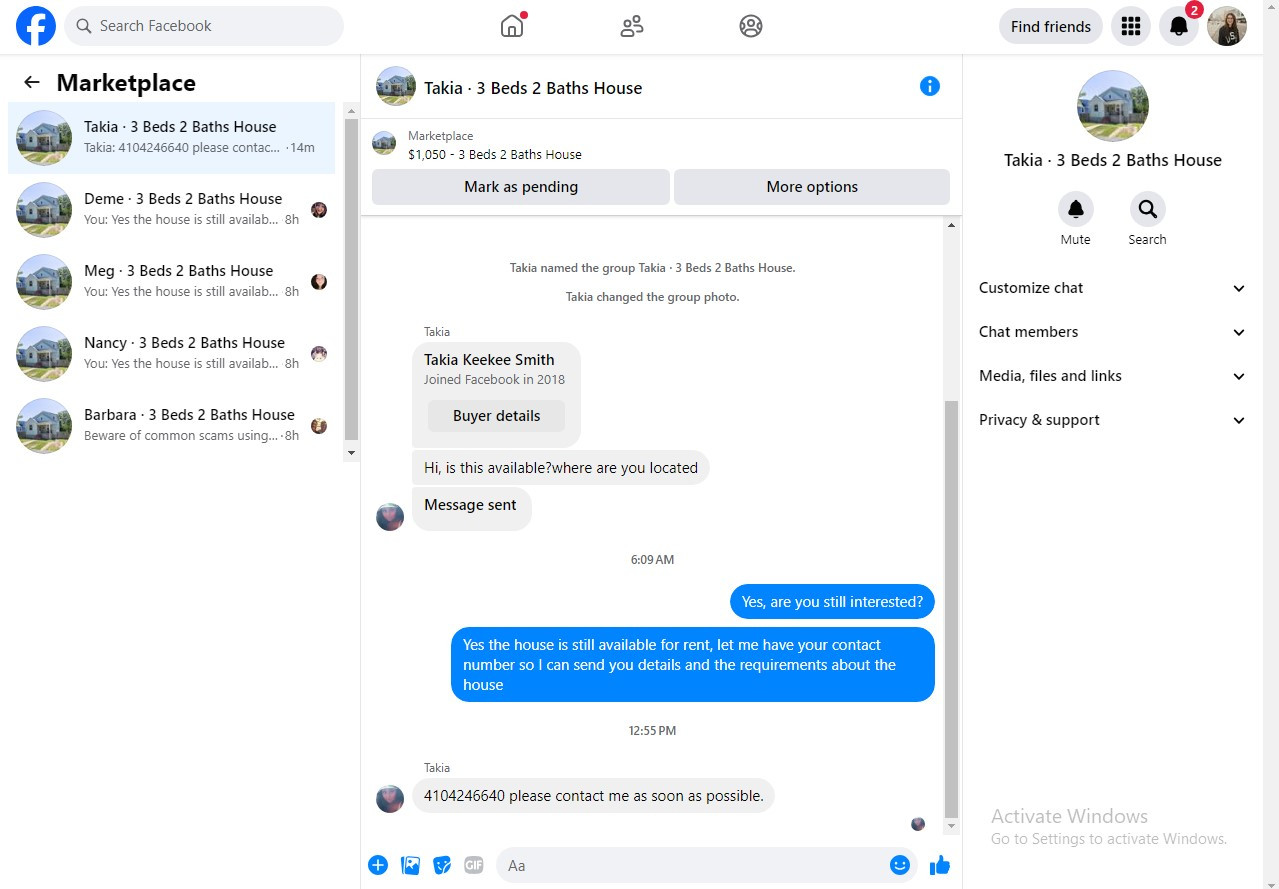Click the listing house image in header
Screen dimensions: 1279x889
point(396,86)
